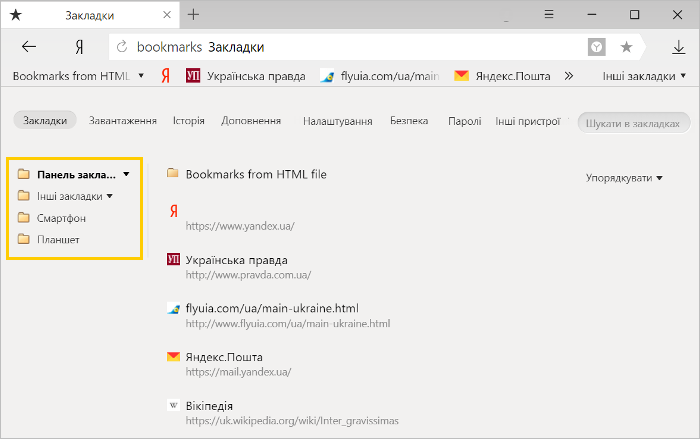The height and width of the screenshot is (439, 700).
Task: Open the http://www.flyuia.com/ua/main-ukraine.html URL line
Action: (x=288, y=323)
